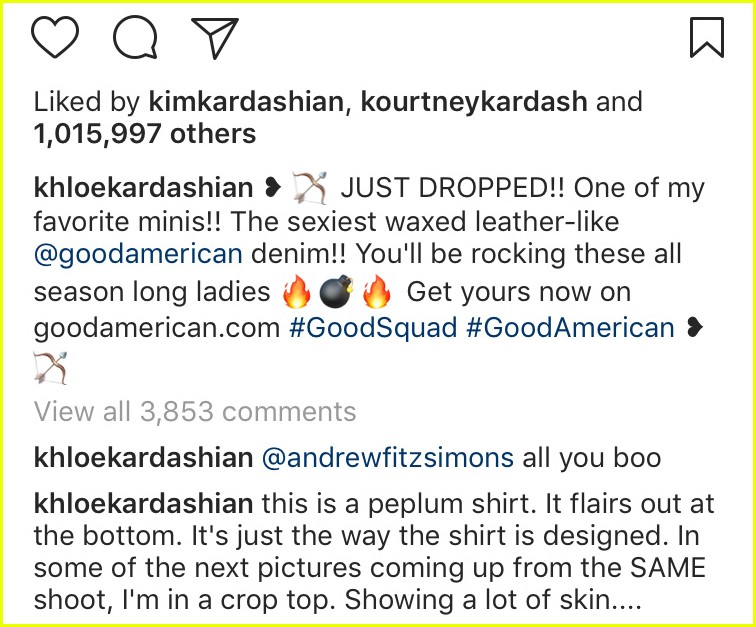Viewport: 756px width, 627px height.
Task: Like the post with the heart icon
Action: [55, 38]
